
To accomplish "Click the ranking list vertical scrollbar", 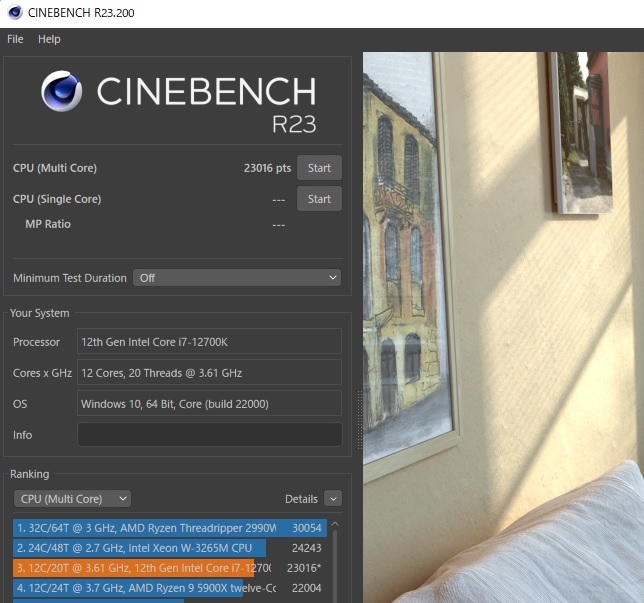I will (x=335, y=567).
